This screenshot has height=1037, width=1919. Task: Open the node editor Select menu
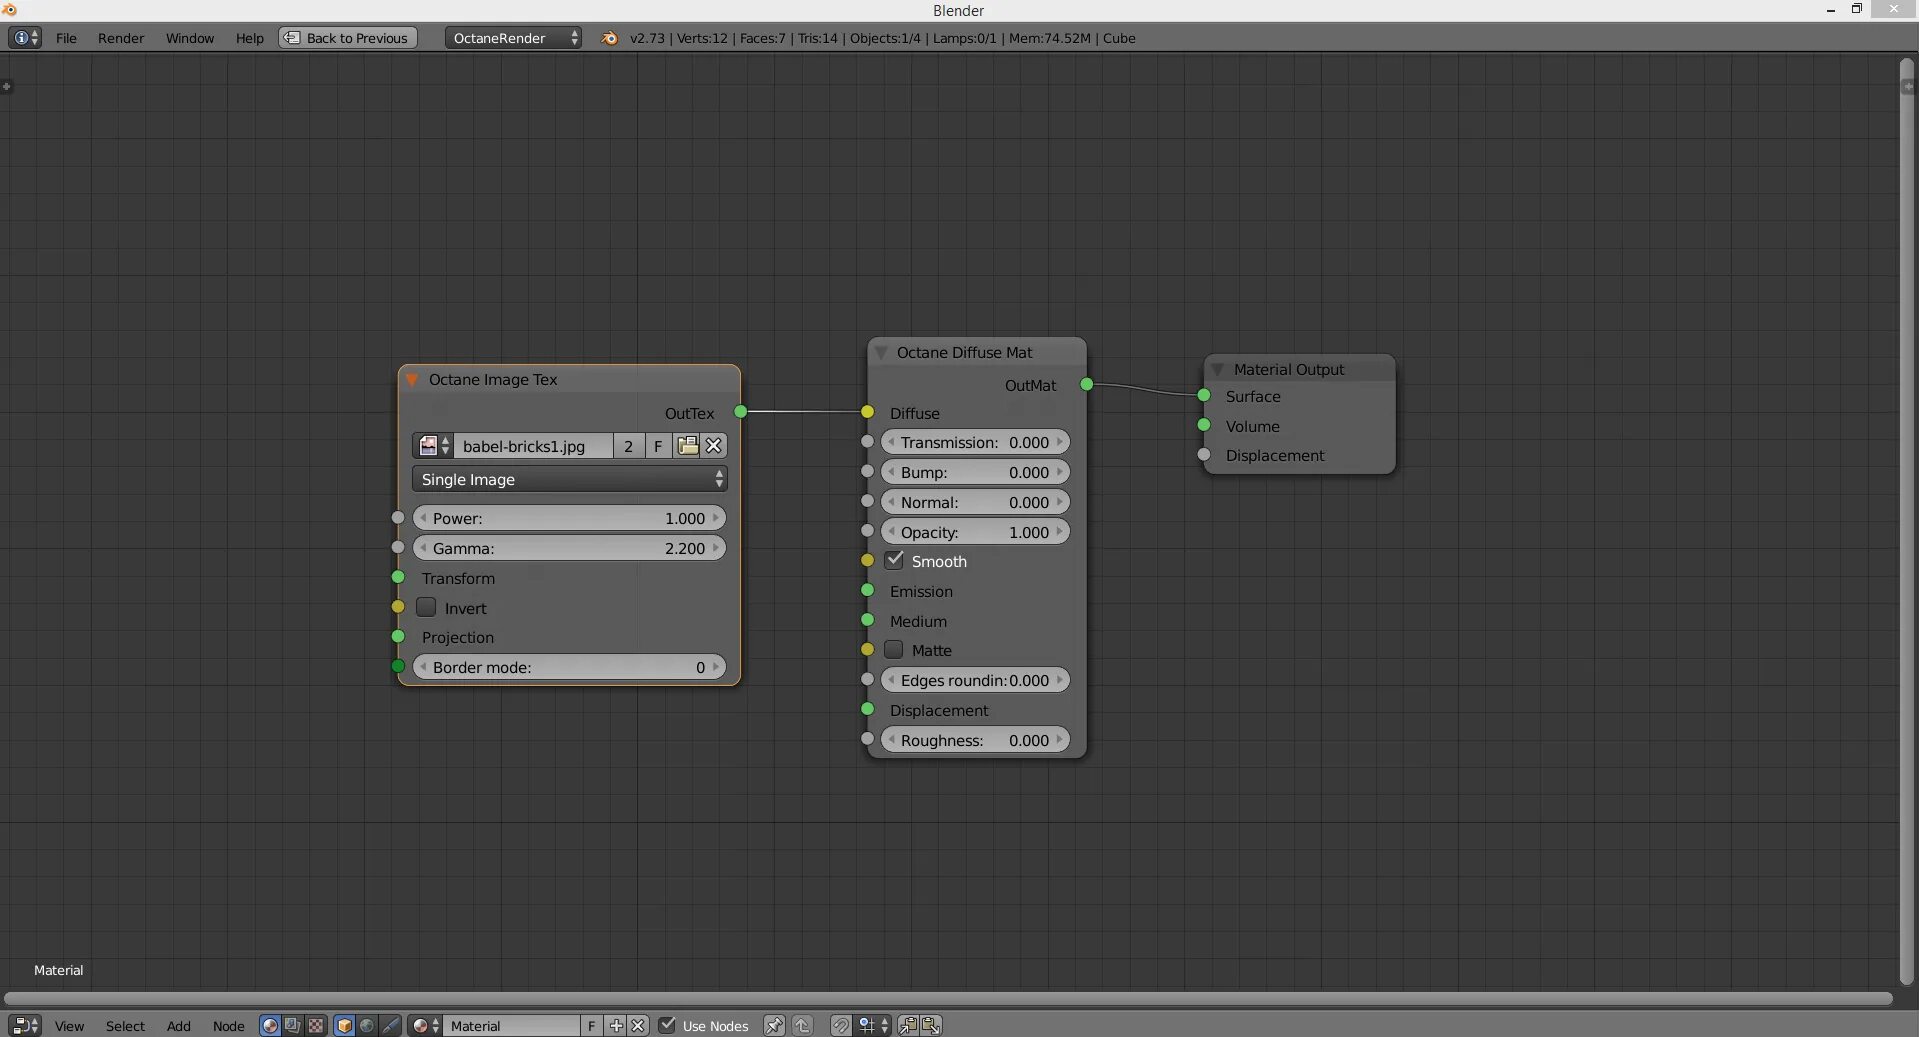(125, 1026)
